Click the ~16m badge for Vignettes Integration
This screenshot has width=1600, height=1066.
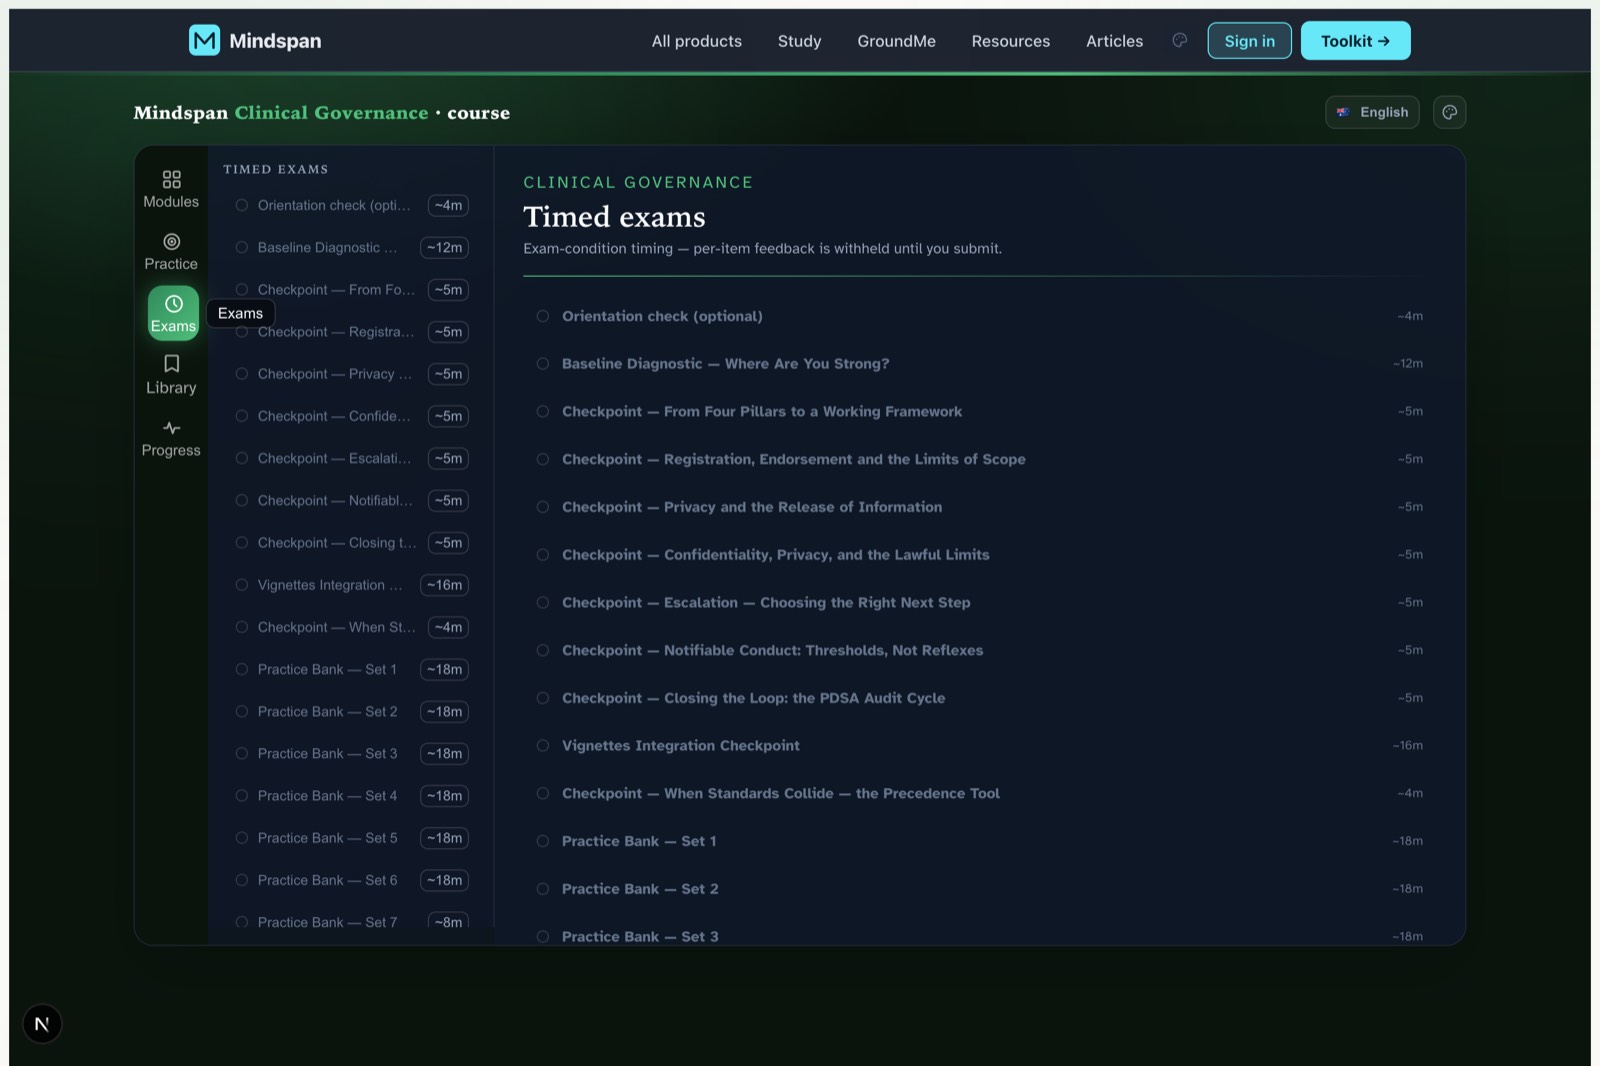click(445, 585)
